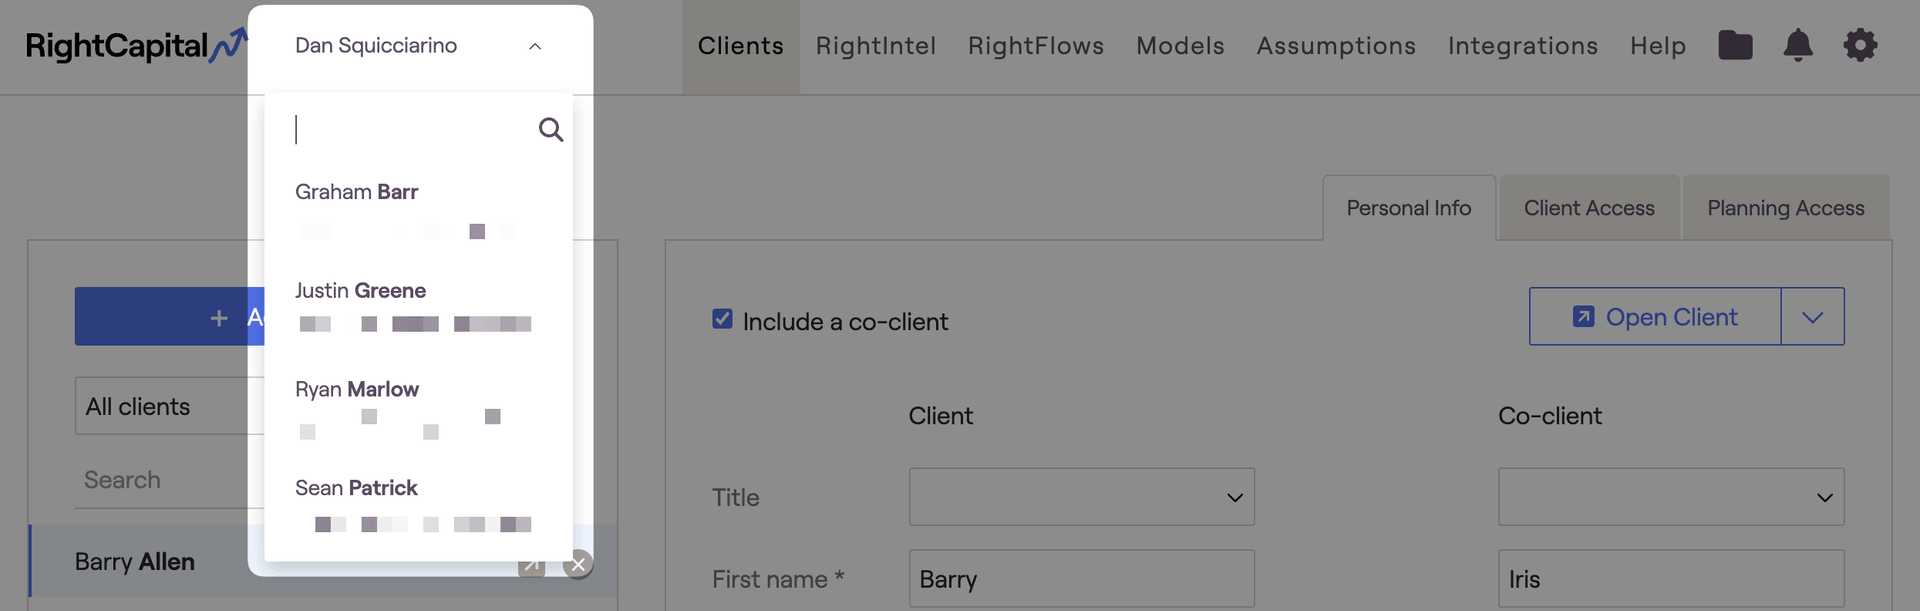Click the client First name field with Barry
The height and width of the screenshot is (611, 1920).
[x=1081, y=578]
